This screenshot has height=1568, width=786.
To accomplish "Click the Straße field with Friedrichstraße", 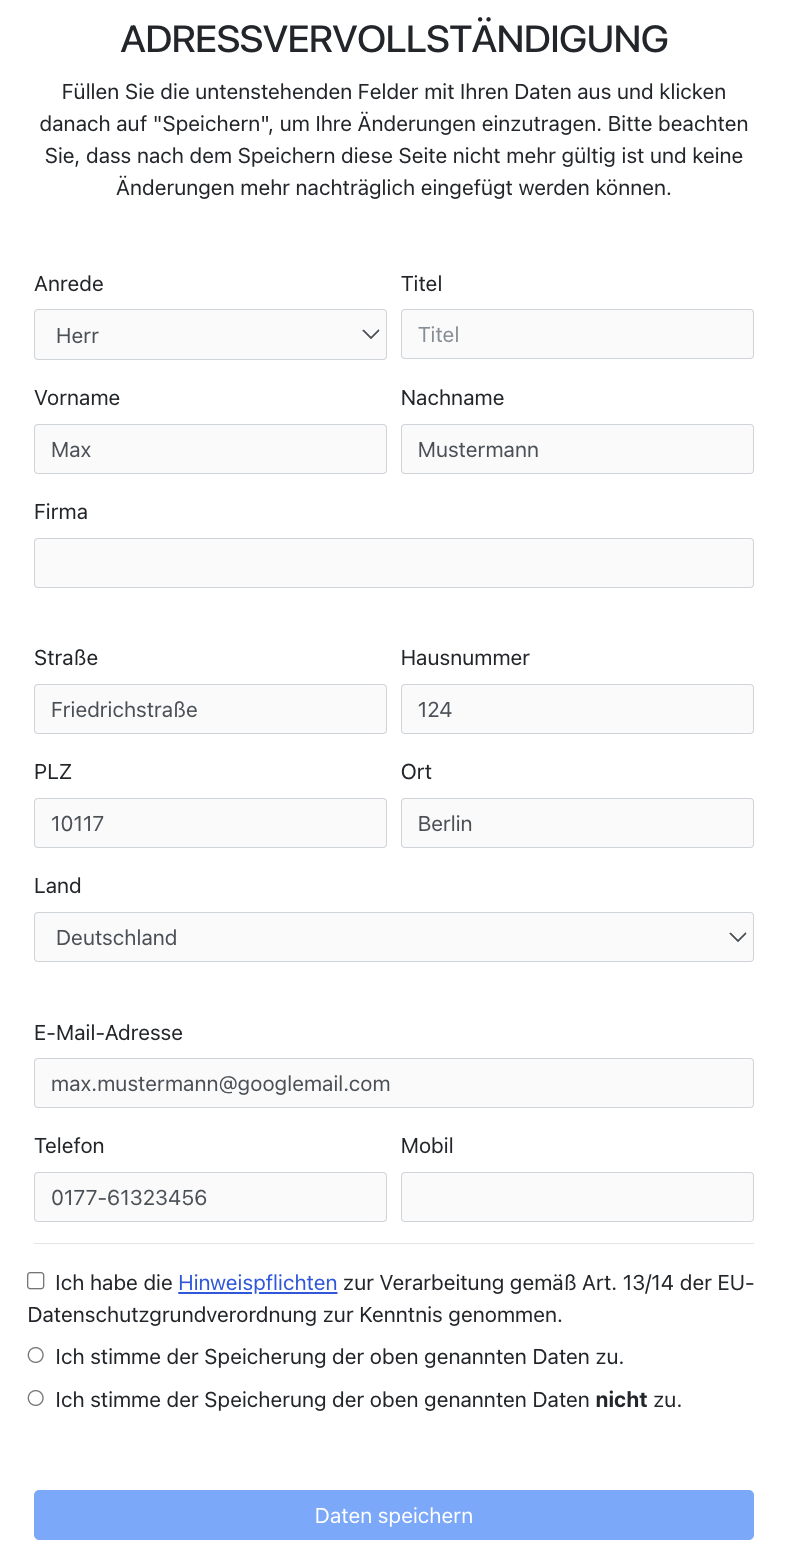I will 210,709.
